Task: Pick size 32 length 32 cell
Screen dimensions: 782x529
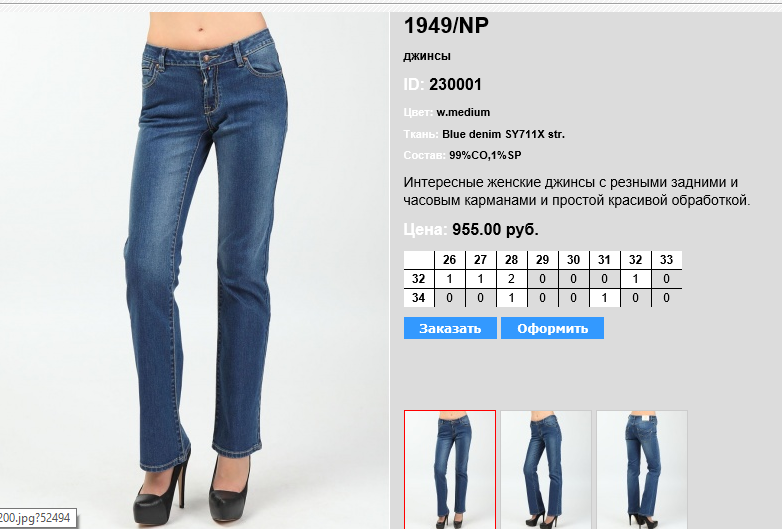Action: 635,279
